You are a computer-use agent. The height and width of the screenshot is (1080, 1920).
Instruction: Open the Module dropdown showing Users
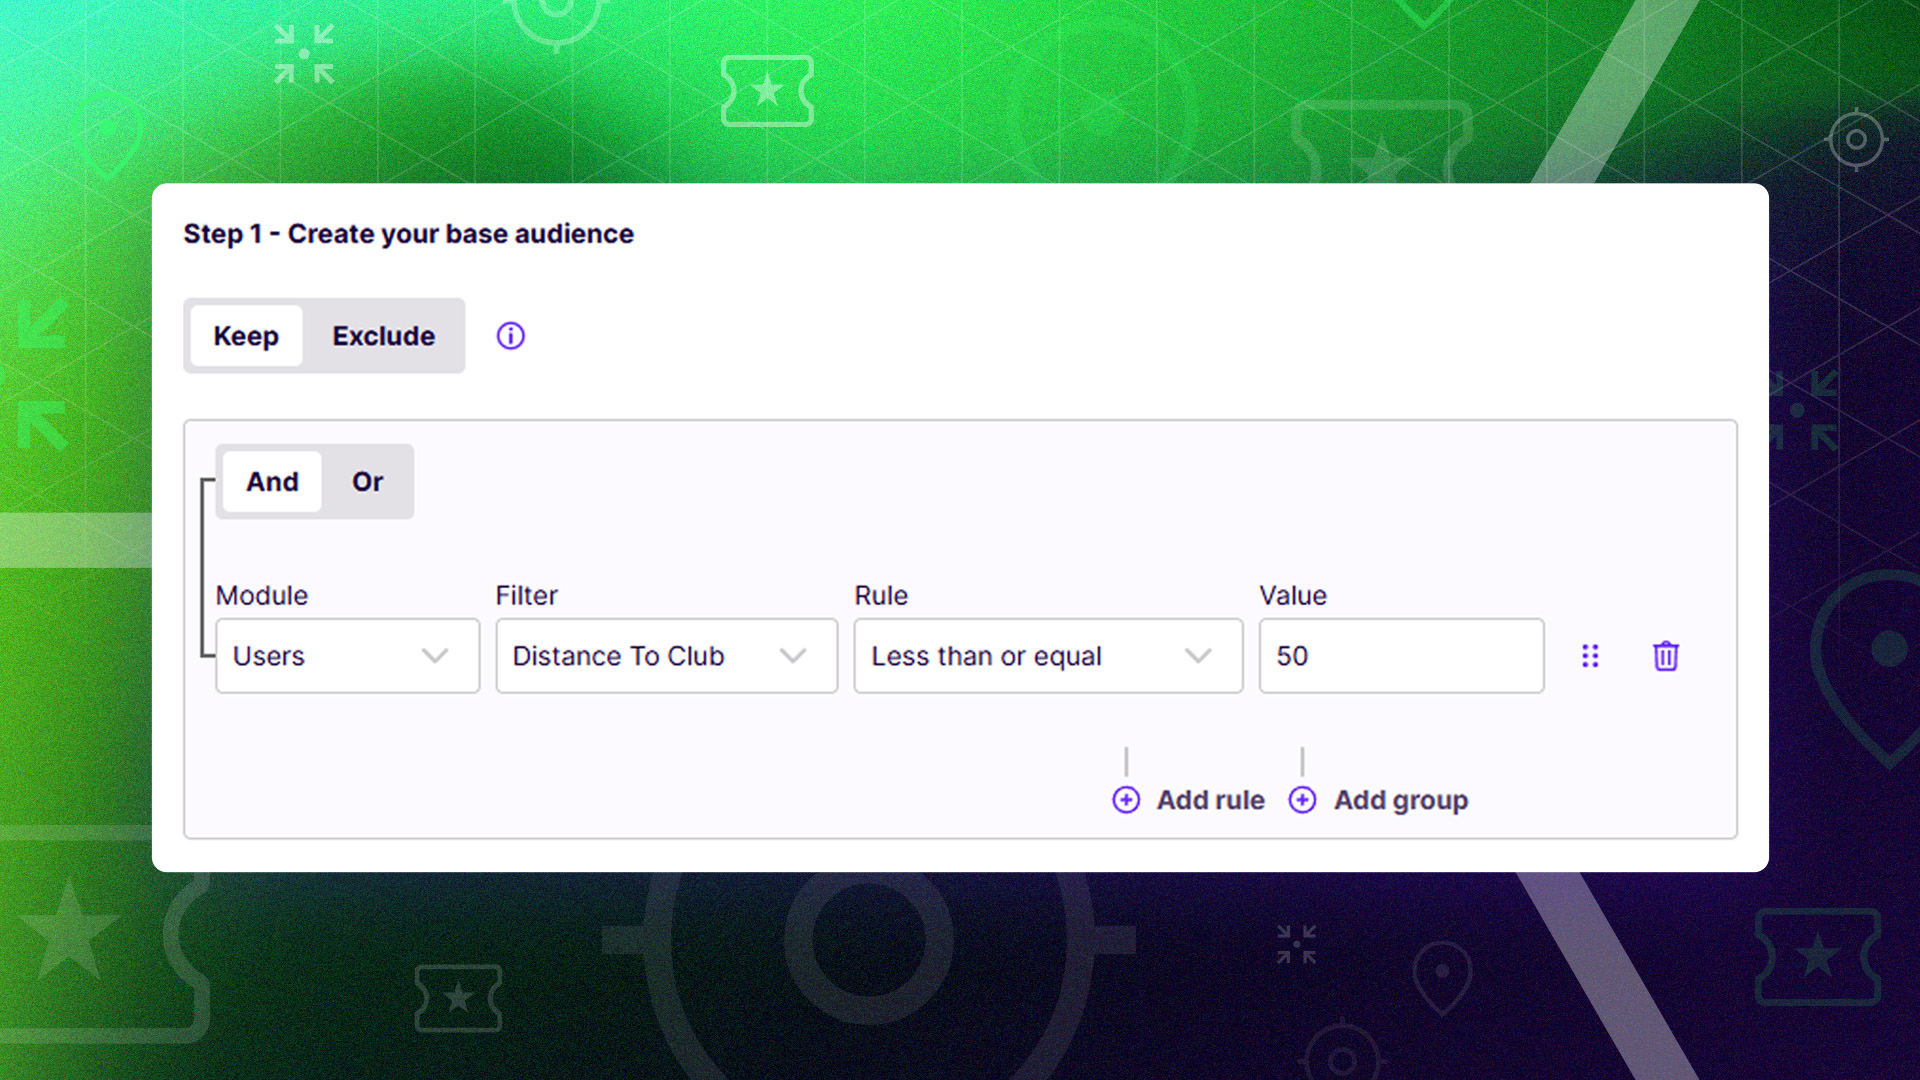(x=330, y=656)
